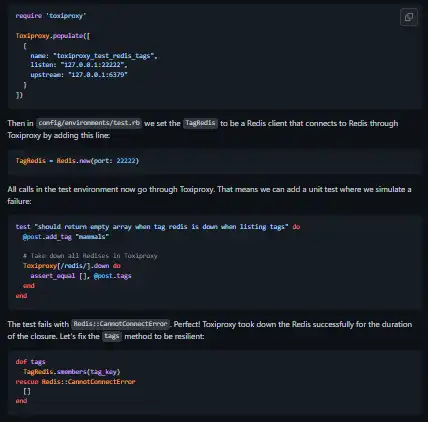Click the copy code icon button
The image size is (428, 422).
tap(409, 17)
